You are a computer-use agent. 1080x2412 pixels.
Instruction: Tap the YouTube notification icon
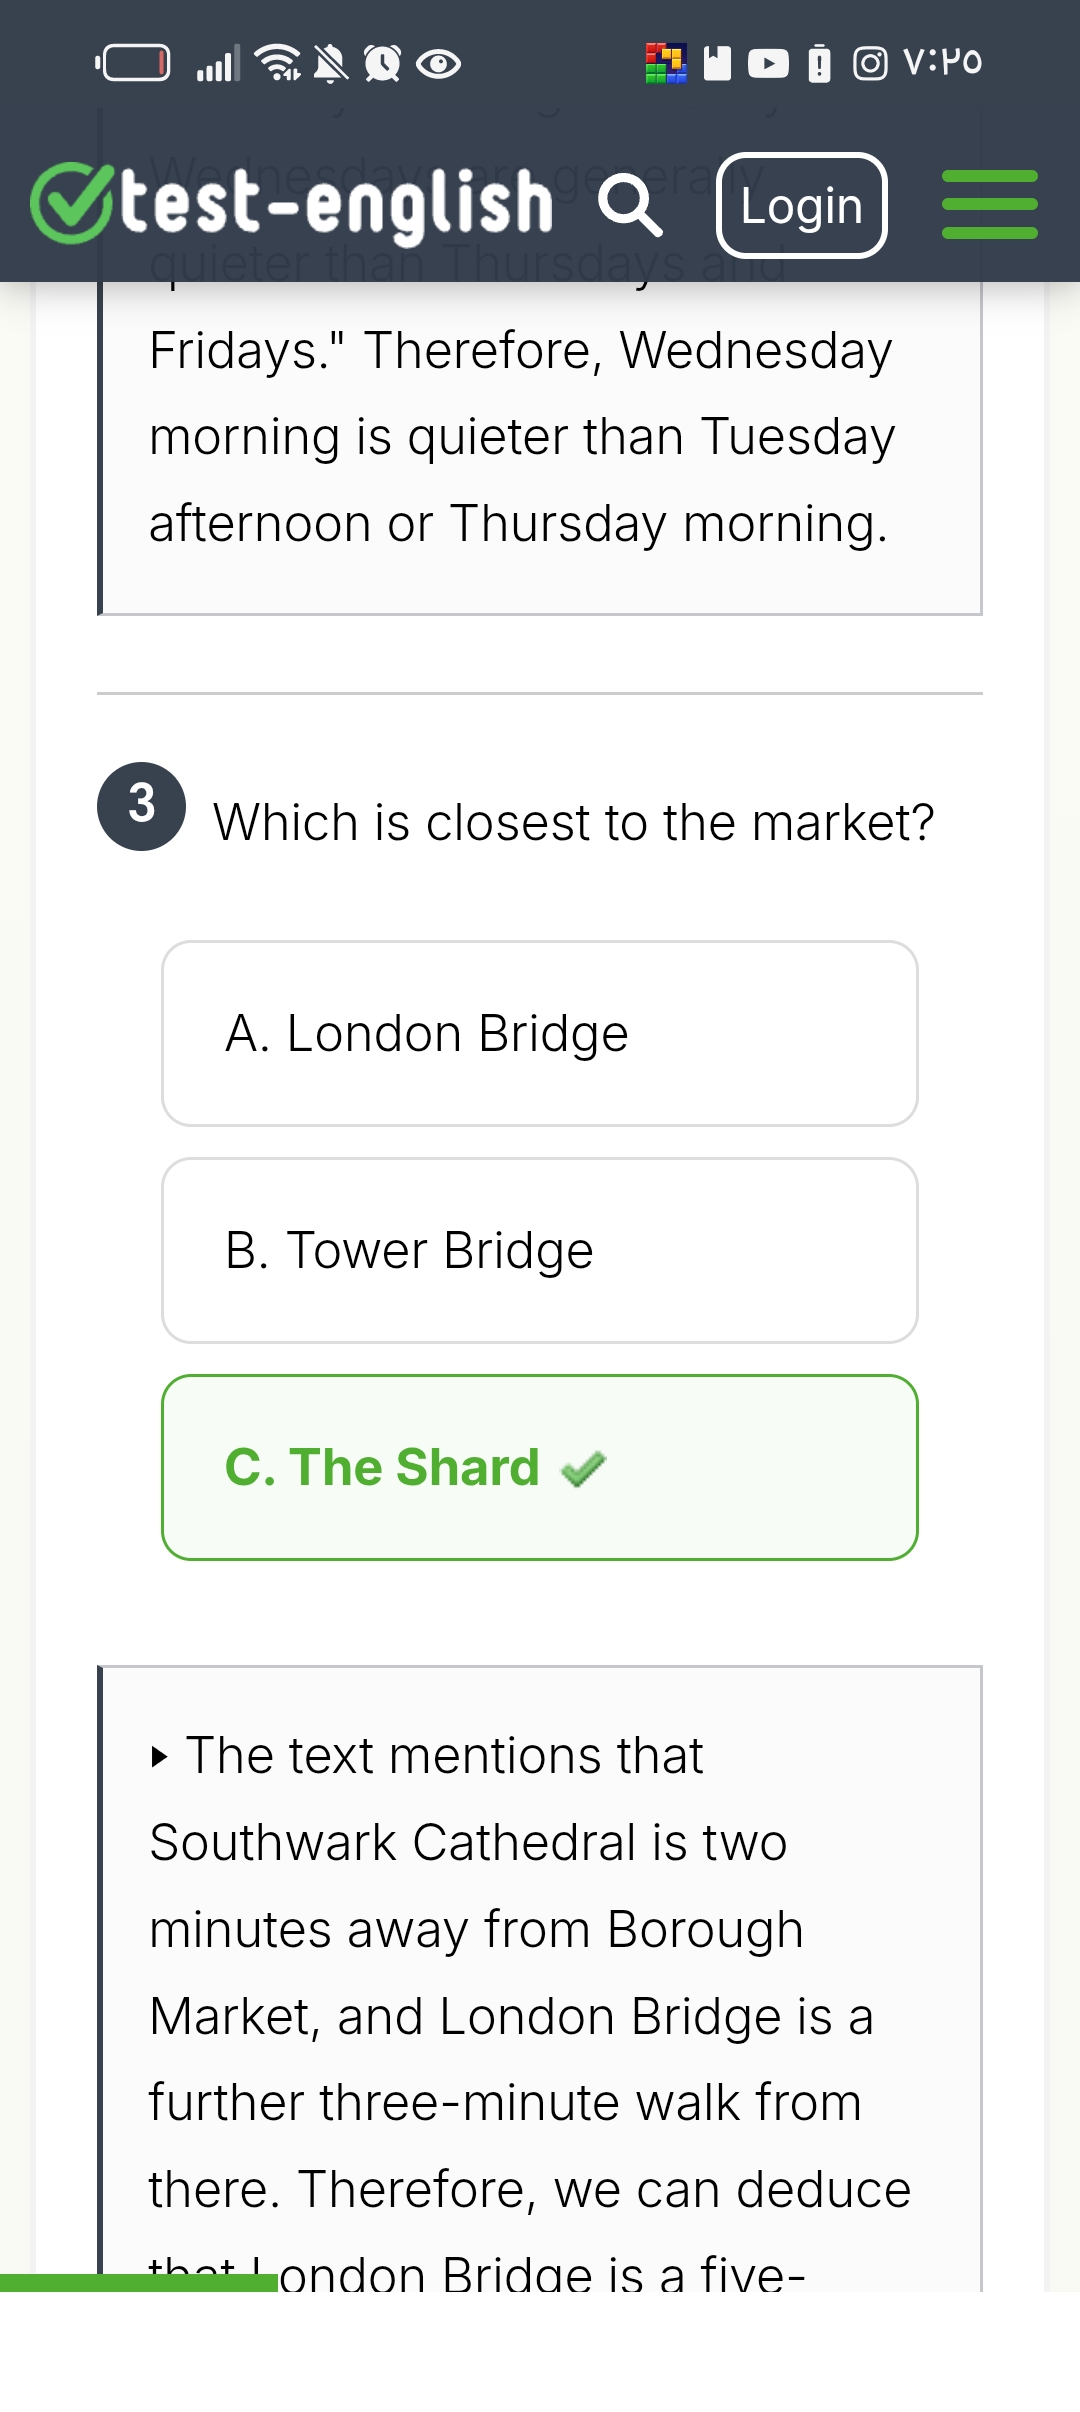click(768, 64)
